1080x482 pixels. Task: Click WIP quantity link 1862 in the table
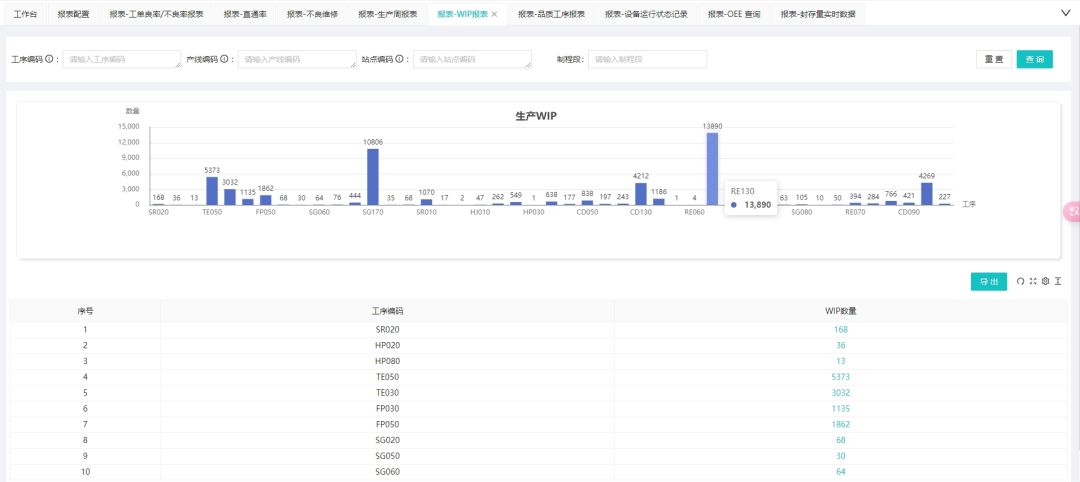pos(840,425)
